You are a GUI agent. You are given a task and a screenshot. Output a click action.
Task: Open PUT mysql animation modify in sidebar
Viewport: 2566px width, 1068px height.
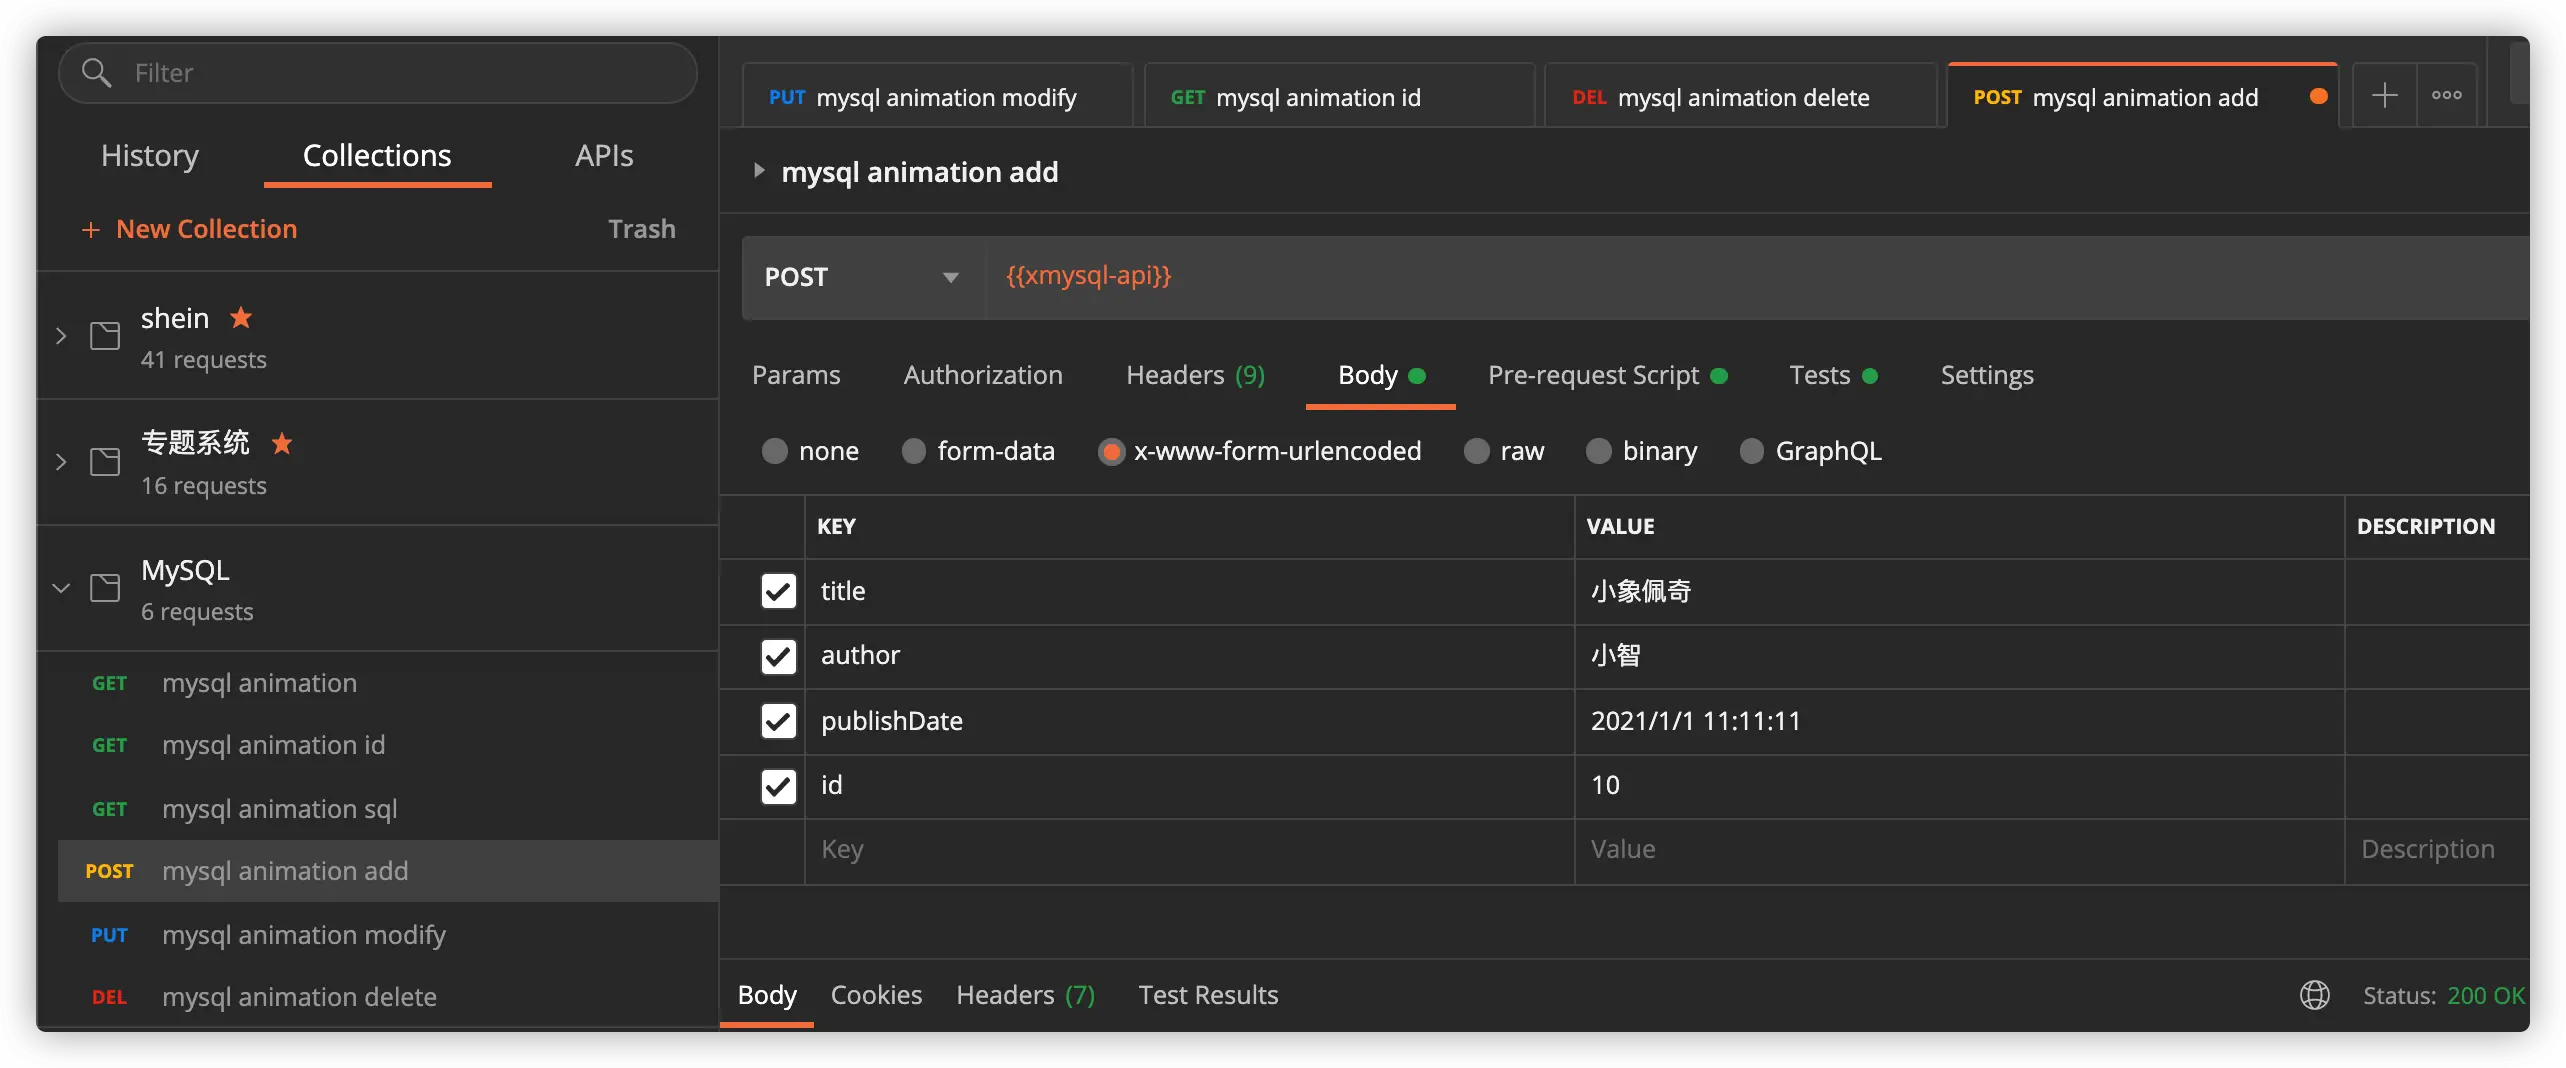click(x=388, y=935)
